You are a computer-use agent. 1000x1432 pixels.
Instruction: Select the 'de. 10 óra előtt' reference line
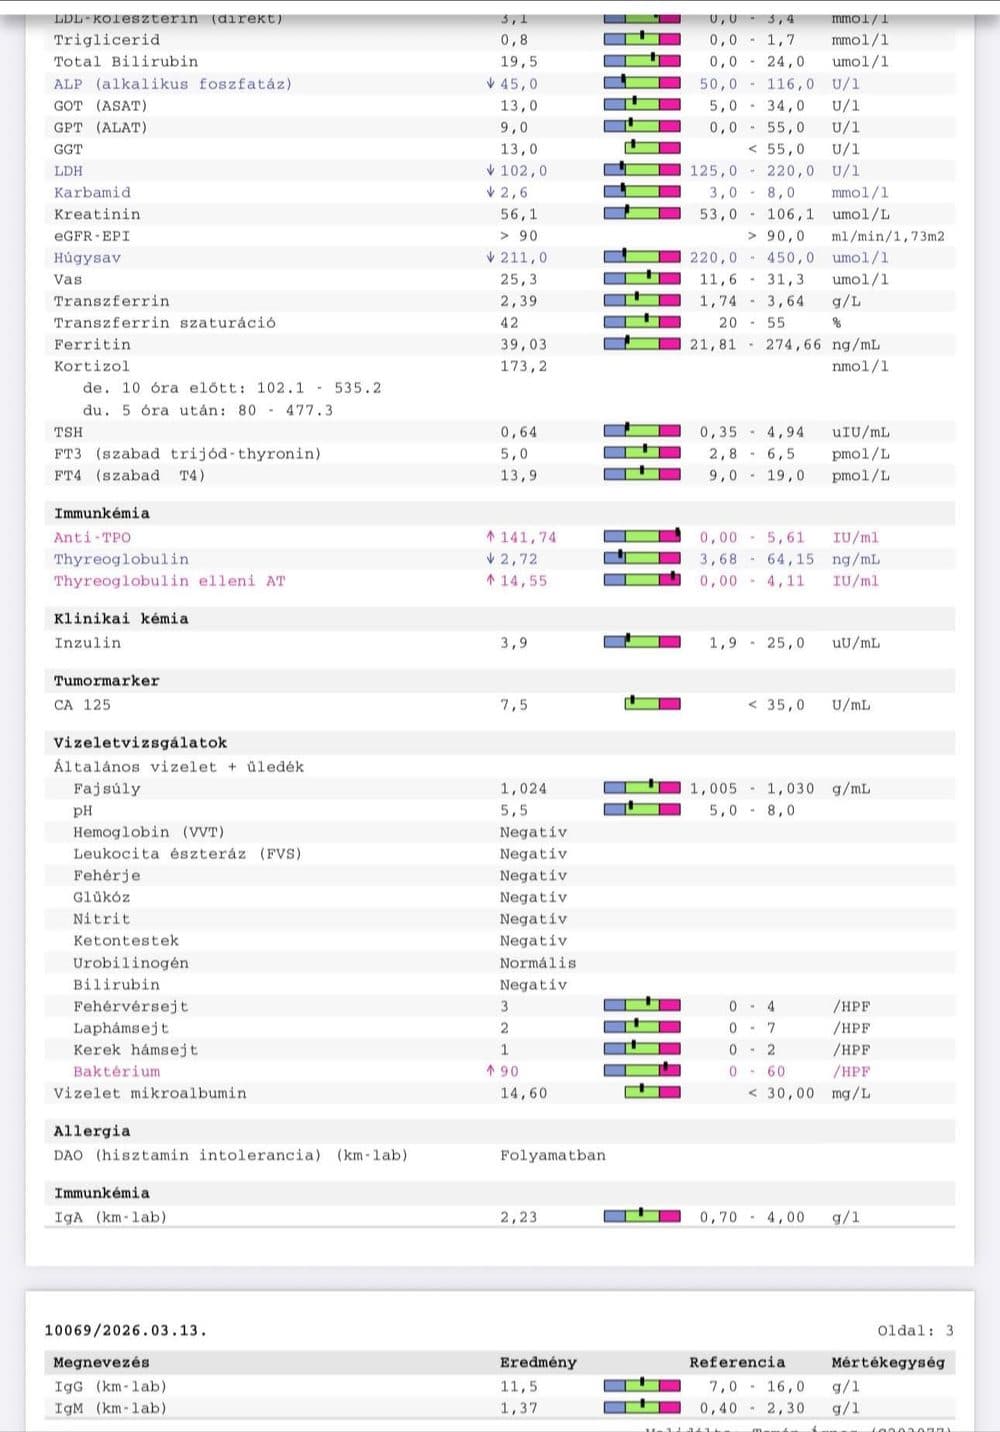(232, 388)
